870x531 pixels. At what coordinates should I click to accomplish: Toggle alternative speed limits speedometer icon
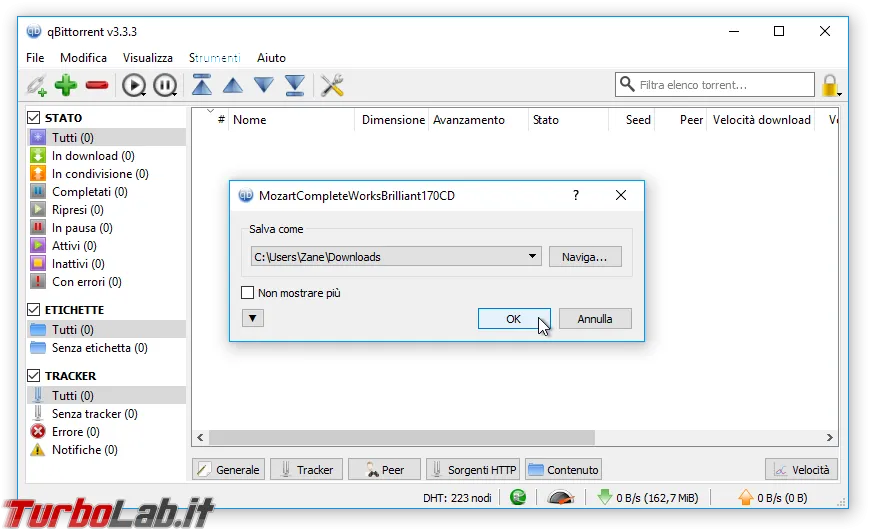point(560,497)
